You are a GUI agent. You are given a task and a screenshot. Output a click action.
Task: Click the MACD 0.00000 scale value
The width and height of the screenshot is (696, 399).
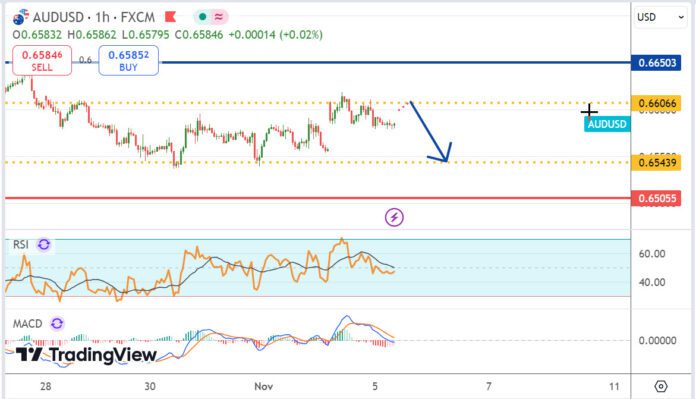657,340
